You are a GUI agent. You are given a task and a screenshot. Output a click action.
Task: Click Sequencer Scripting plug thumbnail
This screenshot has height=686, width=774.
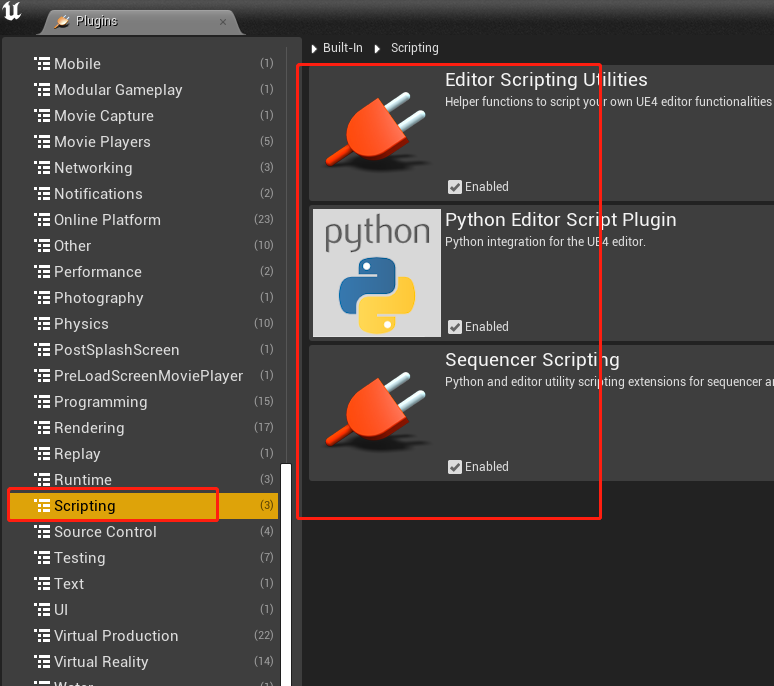tap(377, 413)
